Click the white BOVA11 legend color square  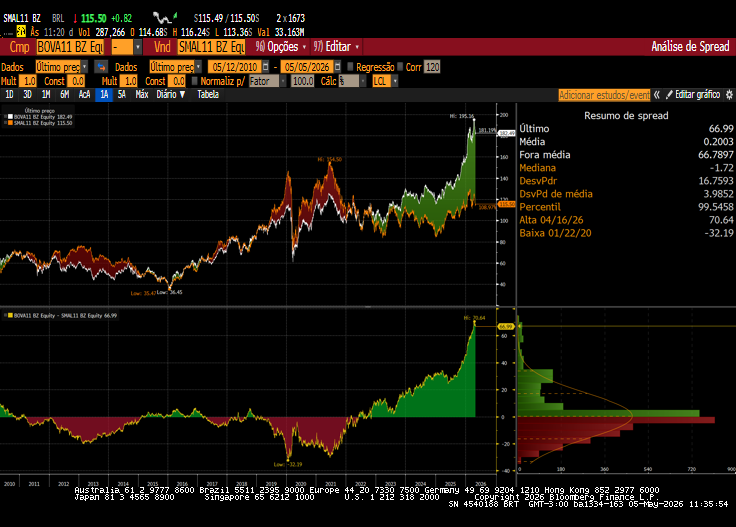(10, 117)
